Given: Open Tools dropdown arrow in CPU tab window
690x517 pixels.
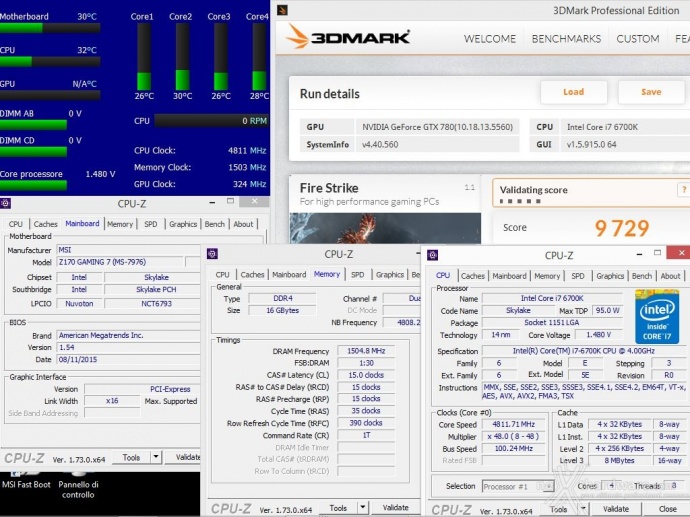Looking at the screenshot, I should pos(583,509).
